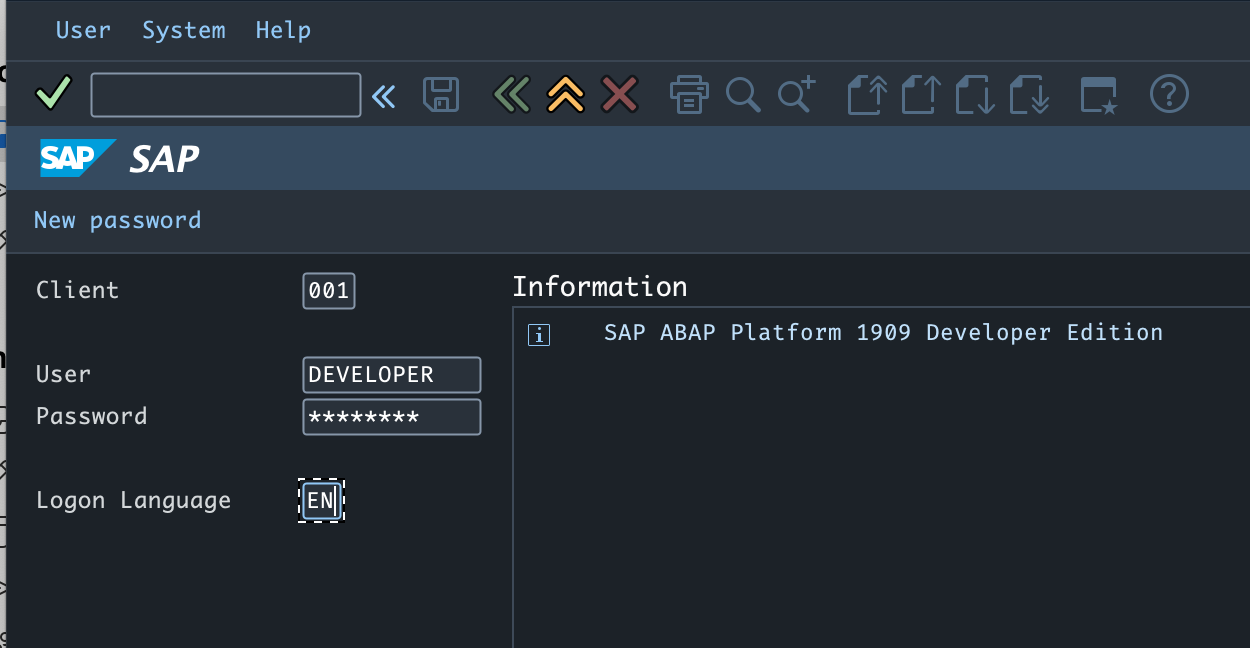The height and width of the screenshot is (648, 1250).
Task: Cancel input with the red X icon
Action: point(619,94)
